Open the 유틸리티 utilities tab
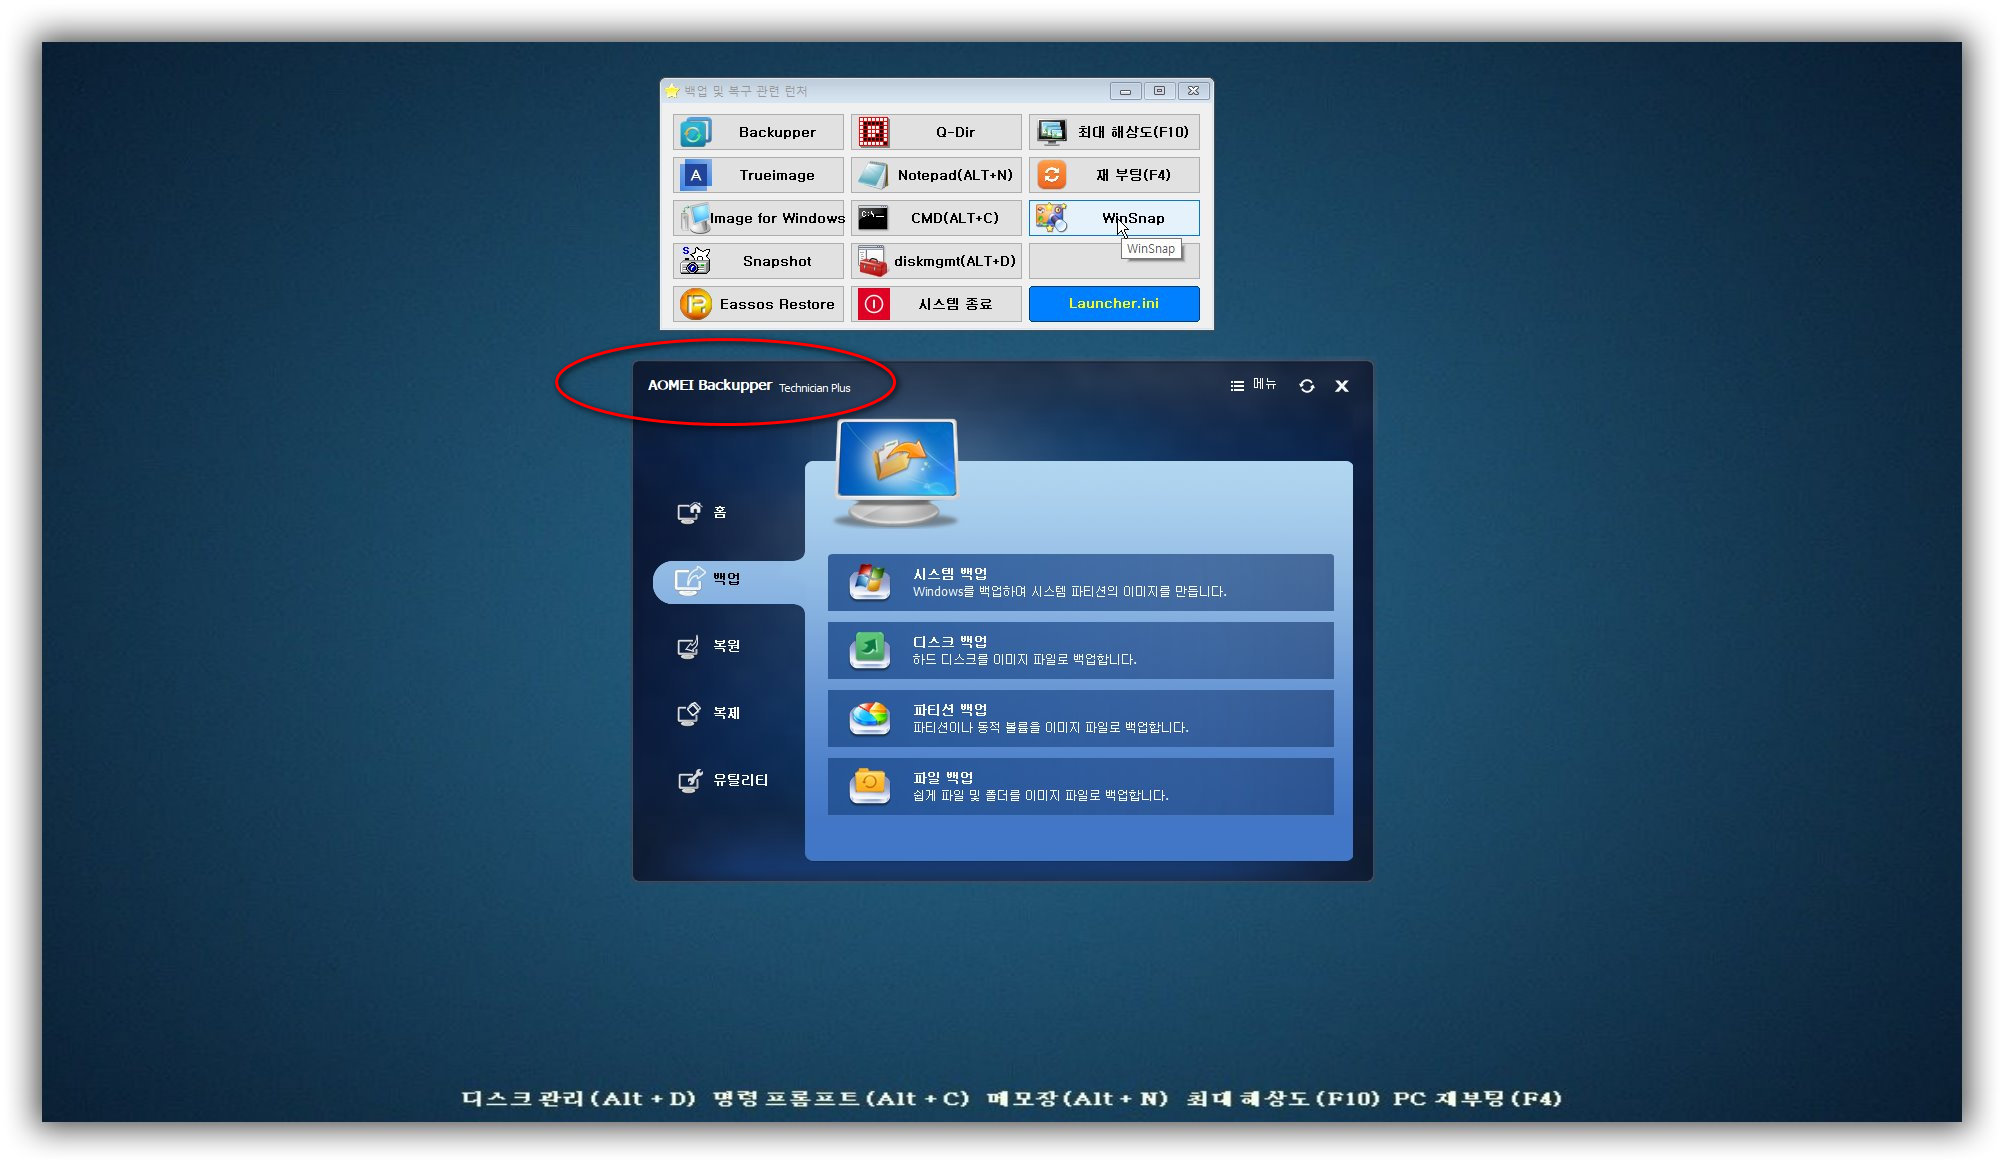The width and height of the screenshot is (2004, 1164). (741, 780)
